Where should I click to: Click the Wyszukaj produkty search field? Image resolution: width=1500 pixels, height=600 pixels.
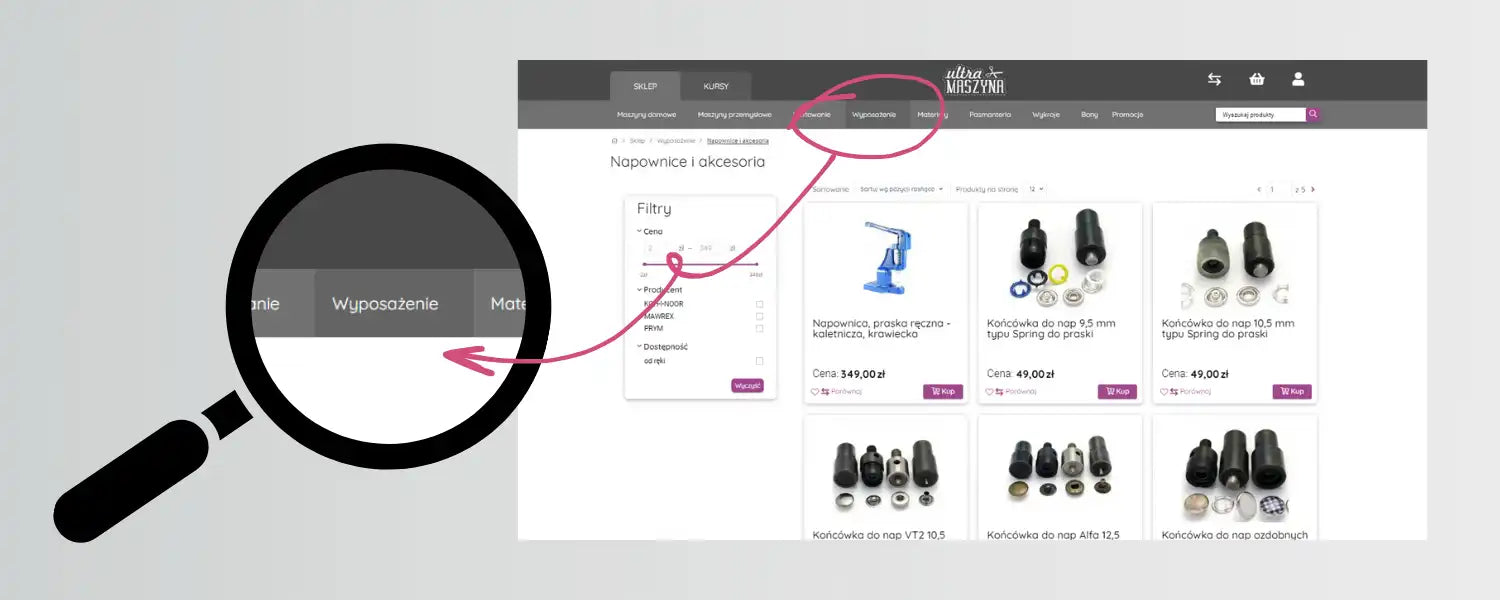coord(1260,114)
